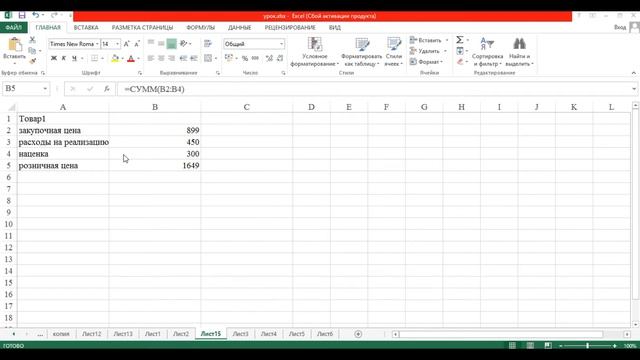The height and width of the screenshot is (360, 640).
Task: Open Sort and Filter menu
Action: 487,52
